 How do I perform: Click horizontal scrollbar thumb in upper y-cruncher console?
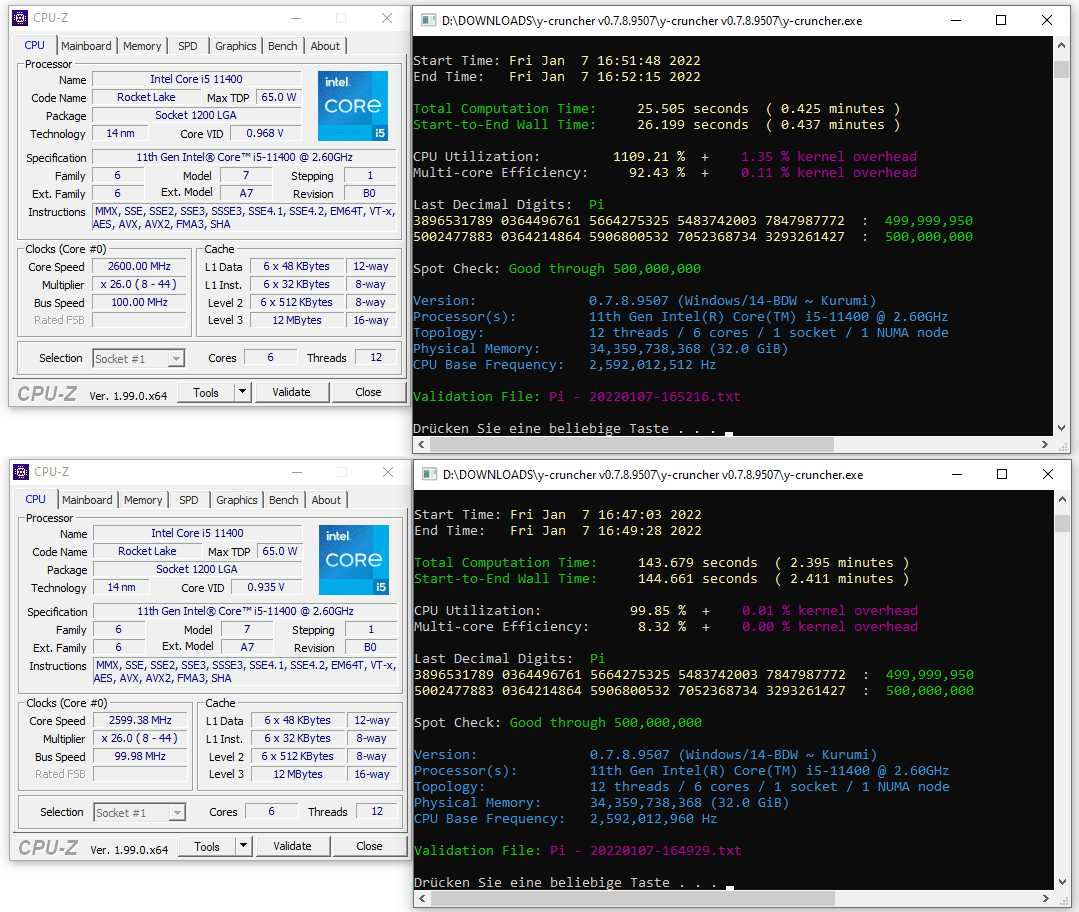[x=631, y=445]
